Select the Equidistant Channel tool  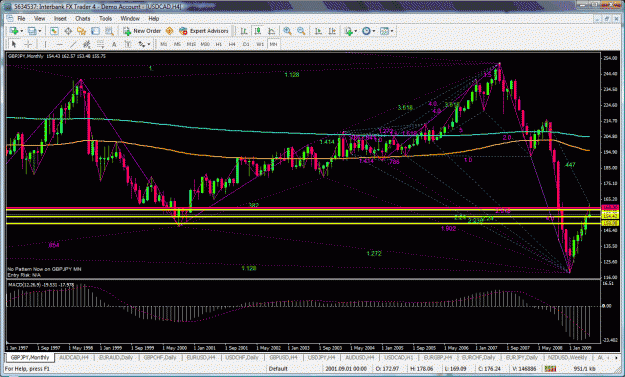(x=86, y=44)
